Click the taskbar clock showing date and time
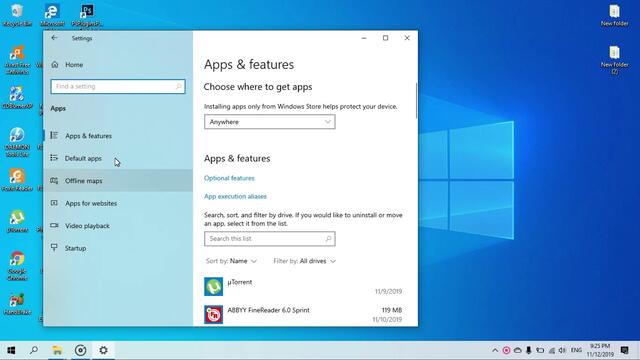 pos(600,350)
